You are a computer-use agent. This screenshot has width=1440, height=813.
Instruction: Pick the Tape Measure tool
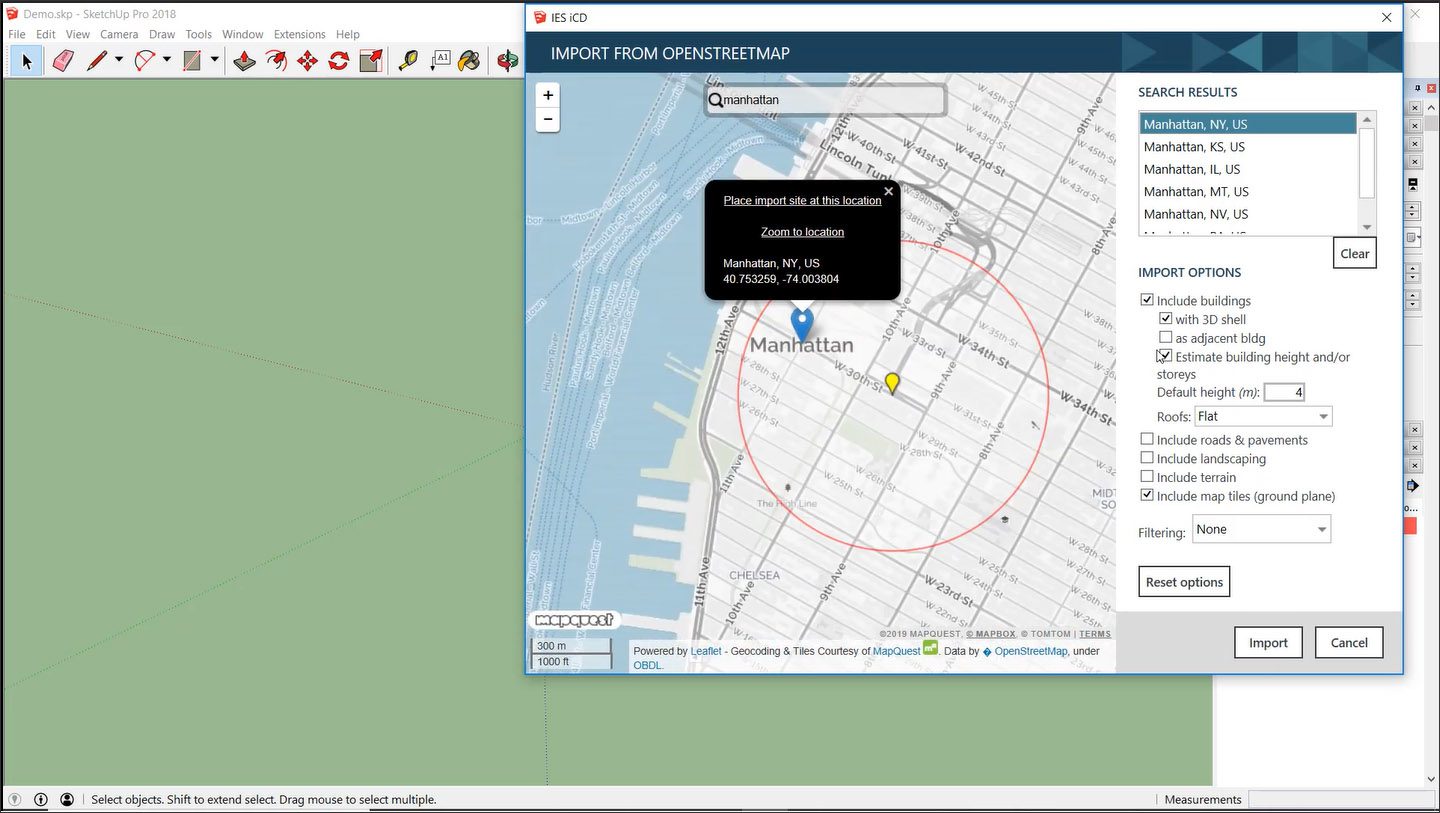click(x=408, y=61)
